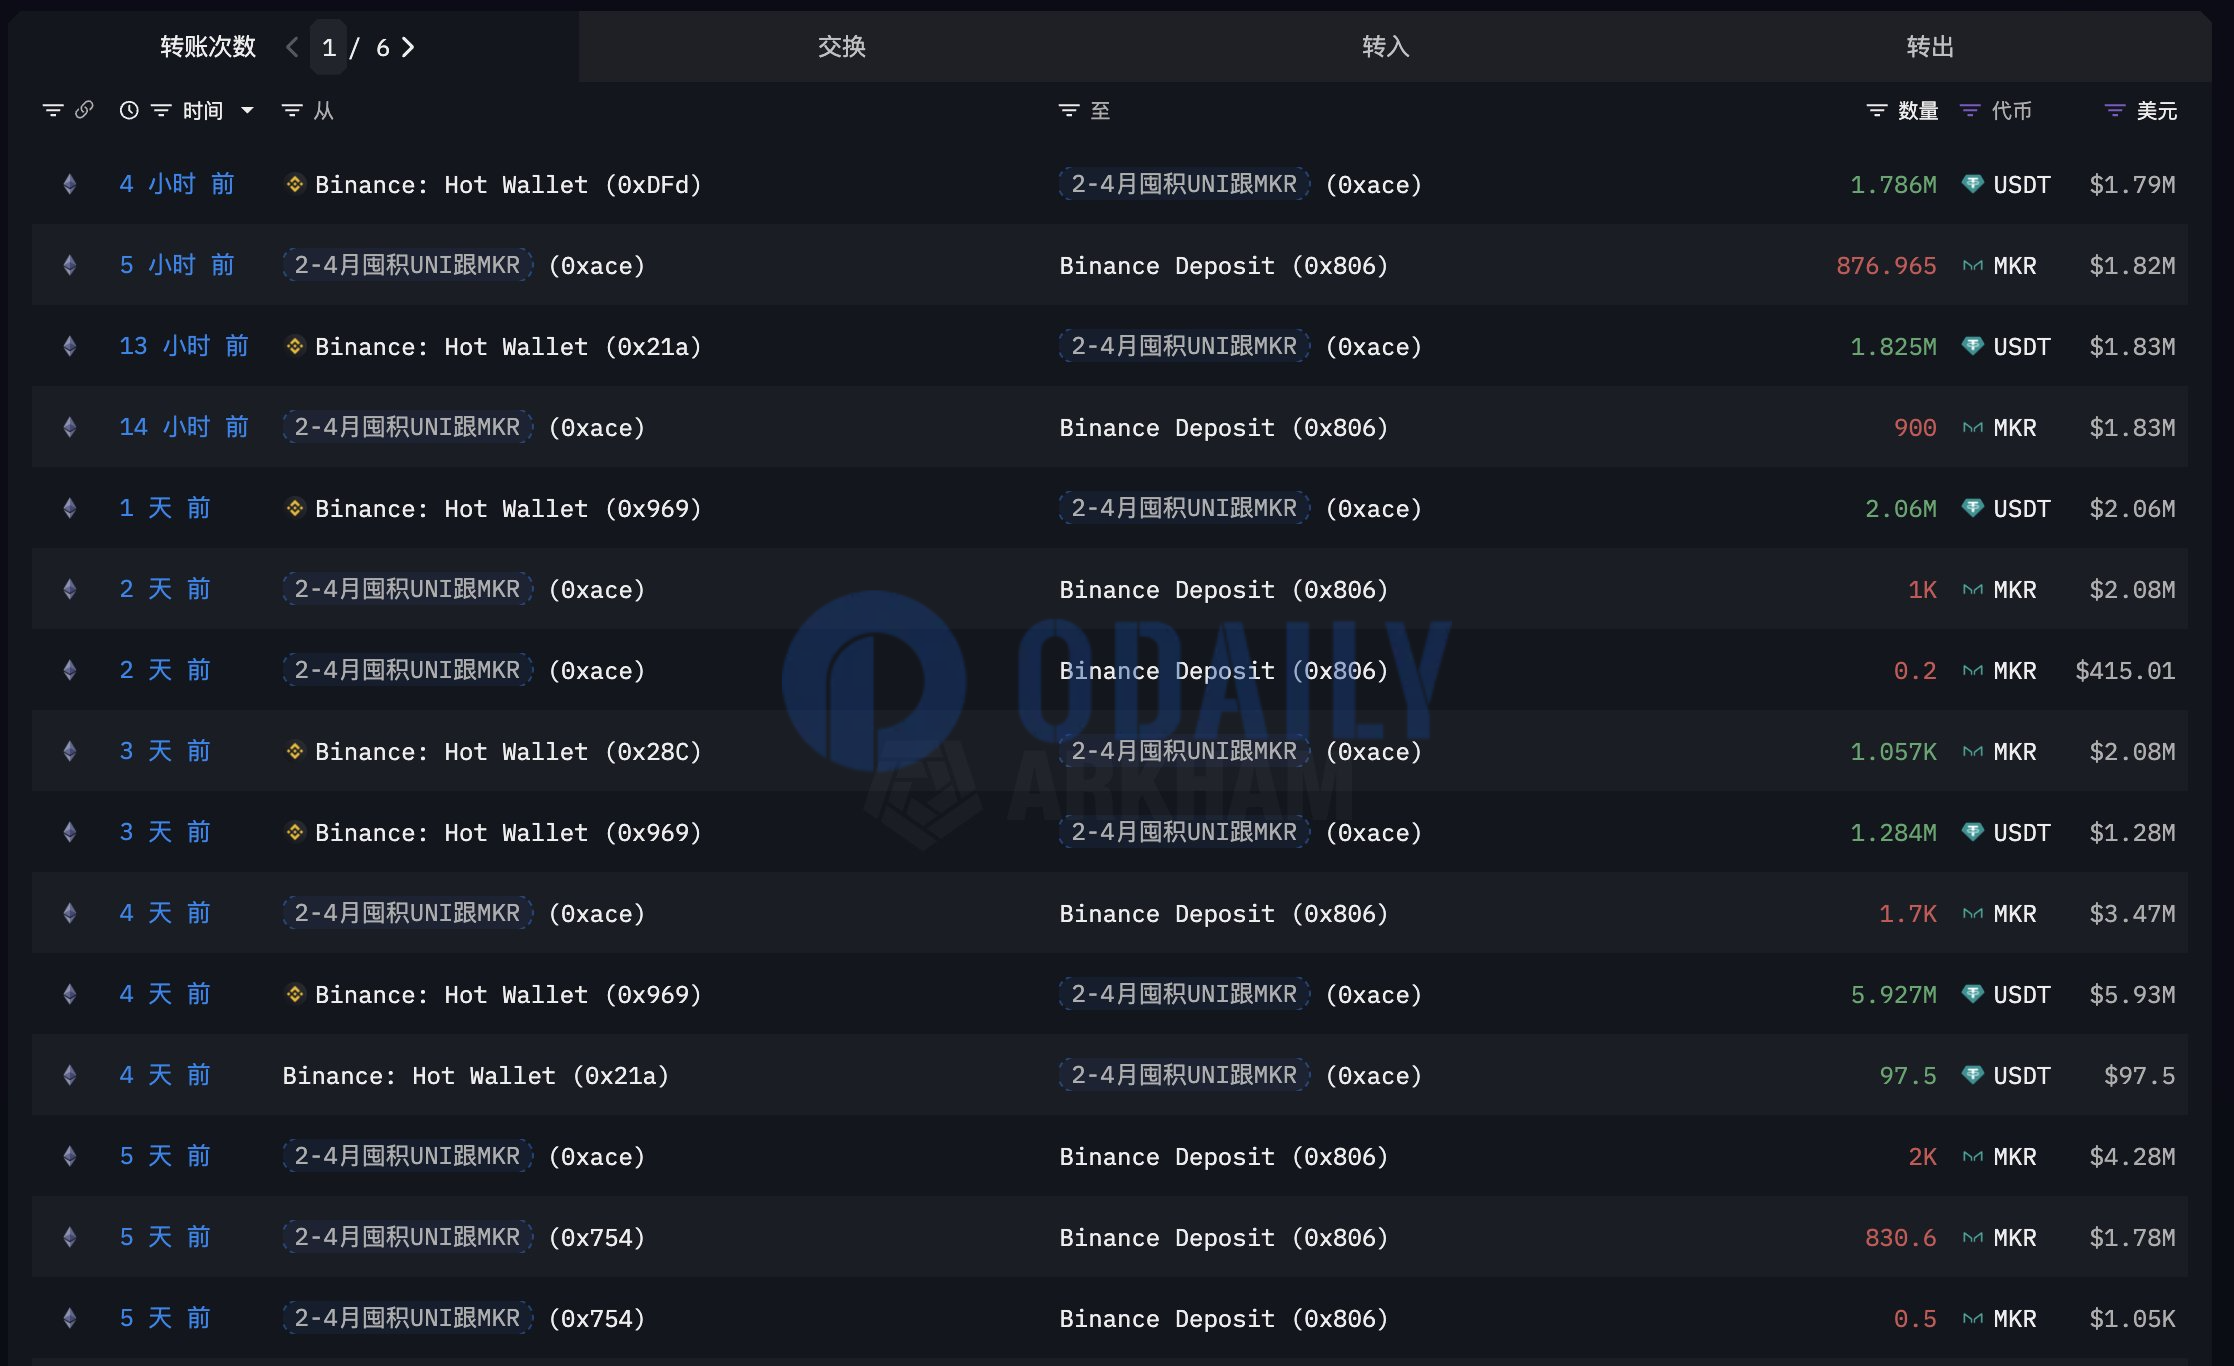The image size is (2234, 1366).
Task: Click the 1.786M amount value
Action: 1893,185
